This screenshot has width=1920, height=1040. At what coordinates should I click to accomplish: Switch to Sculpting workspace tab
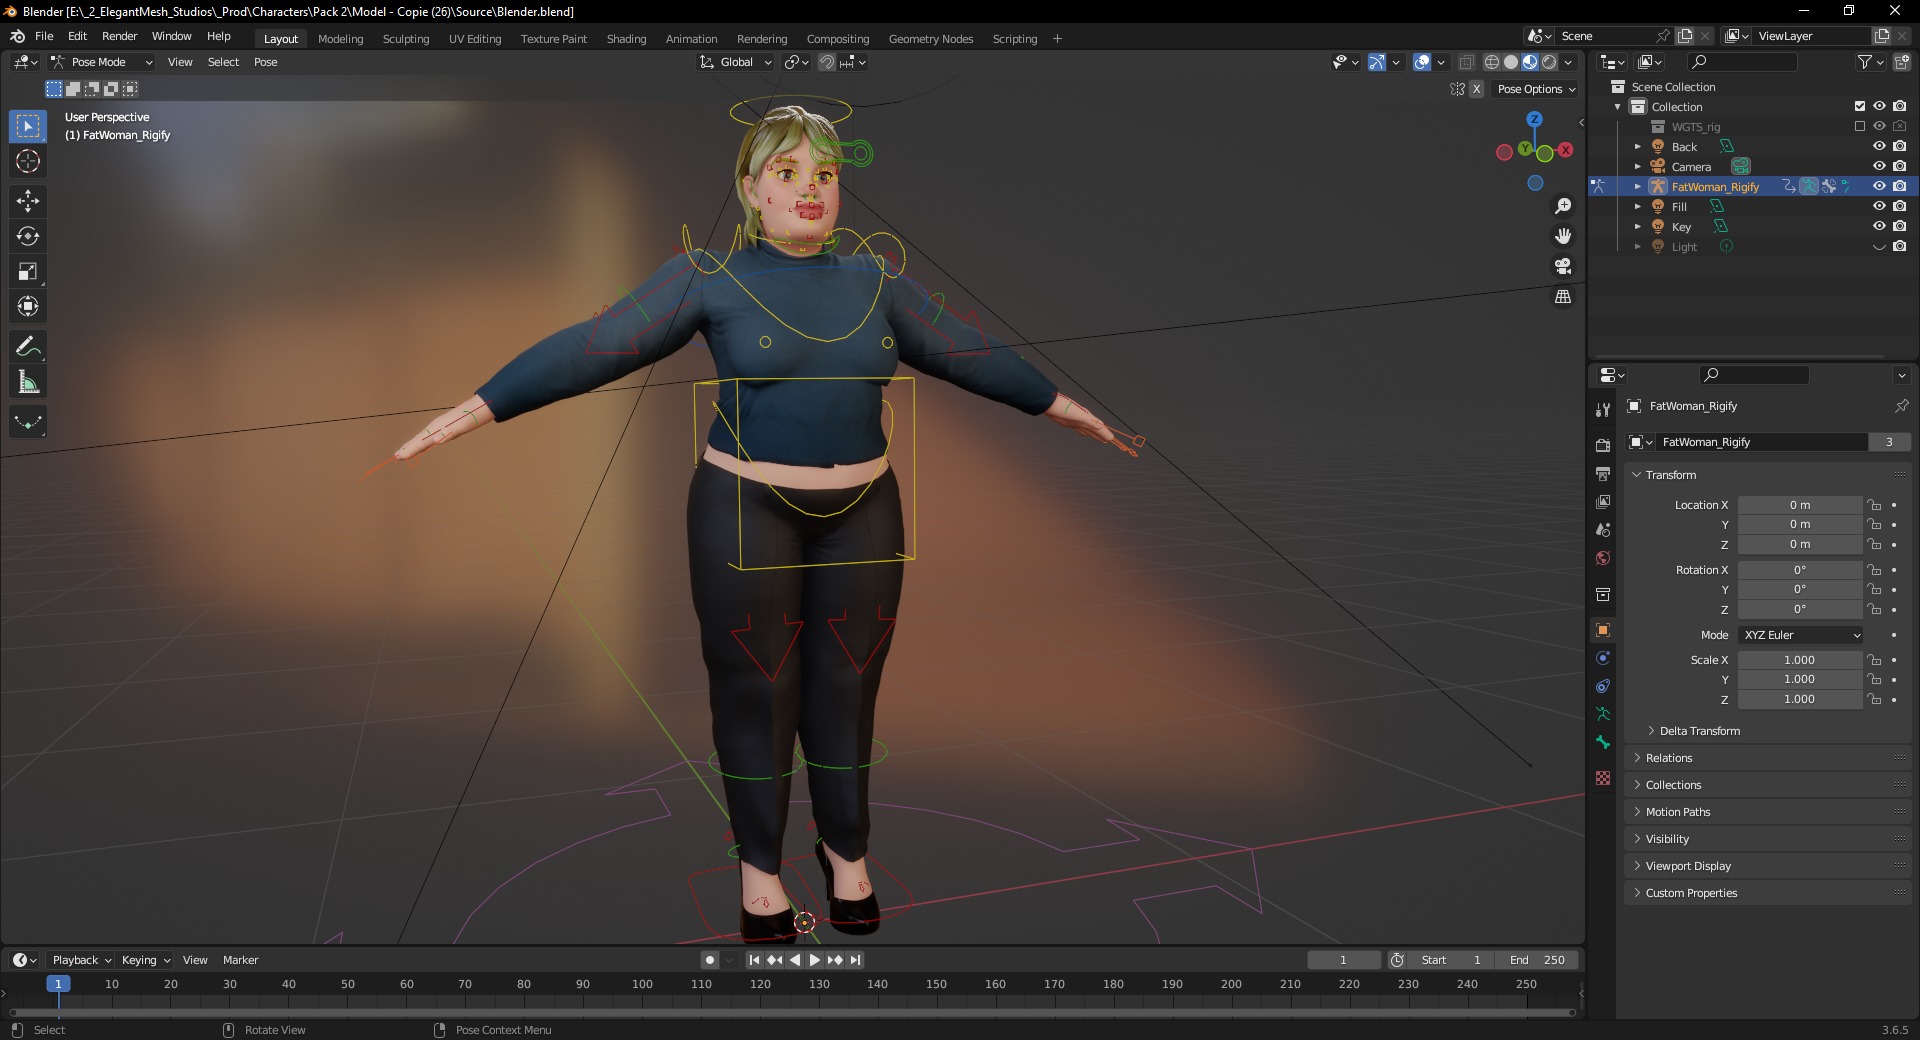[x=405, y=39]
